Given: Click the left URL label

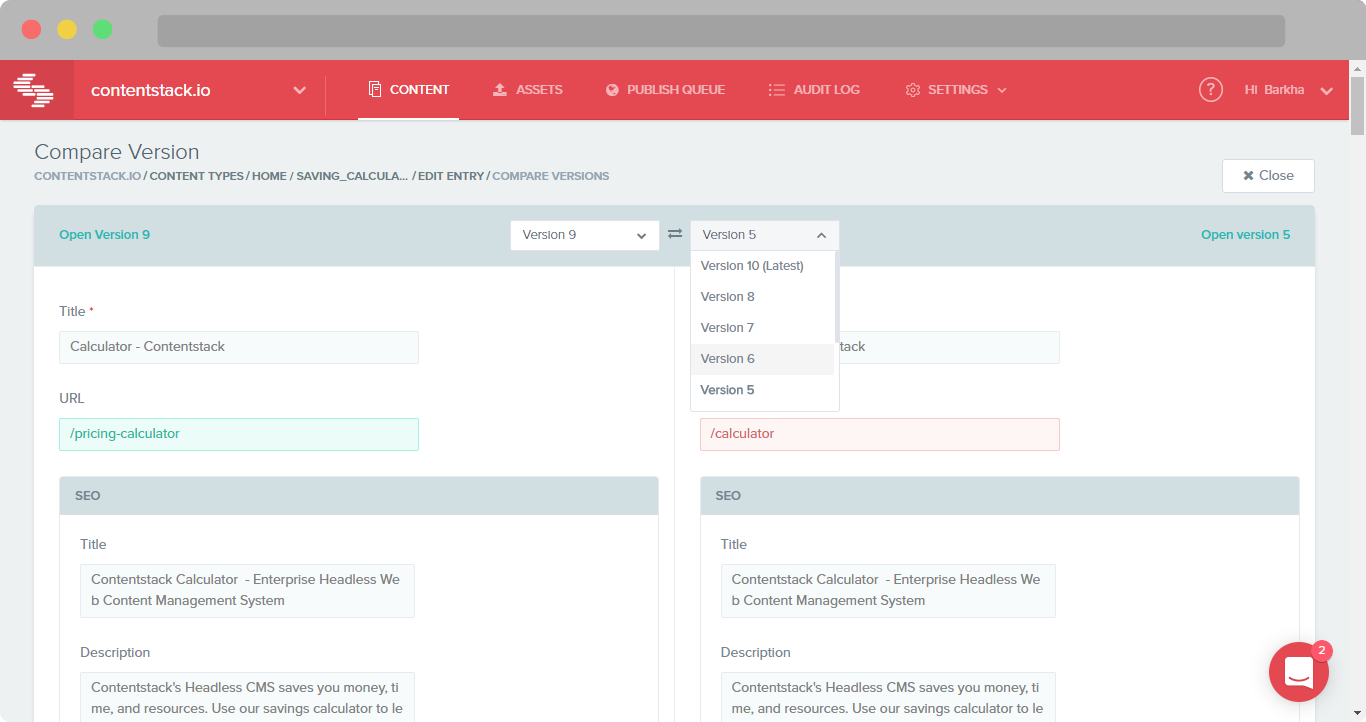Looking at the screenshot, I should point(72,398).
